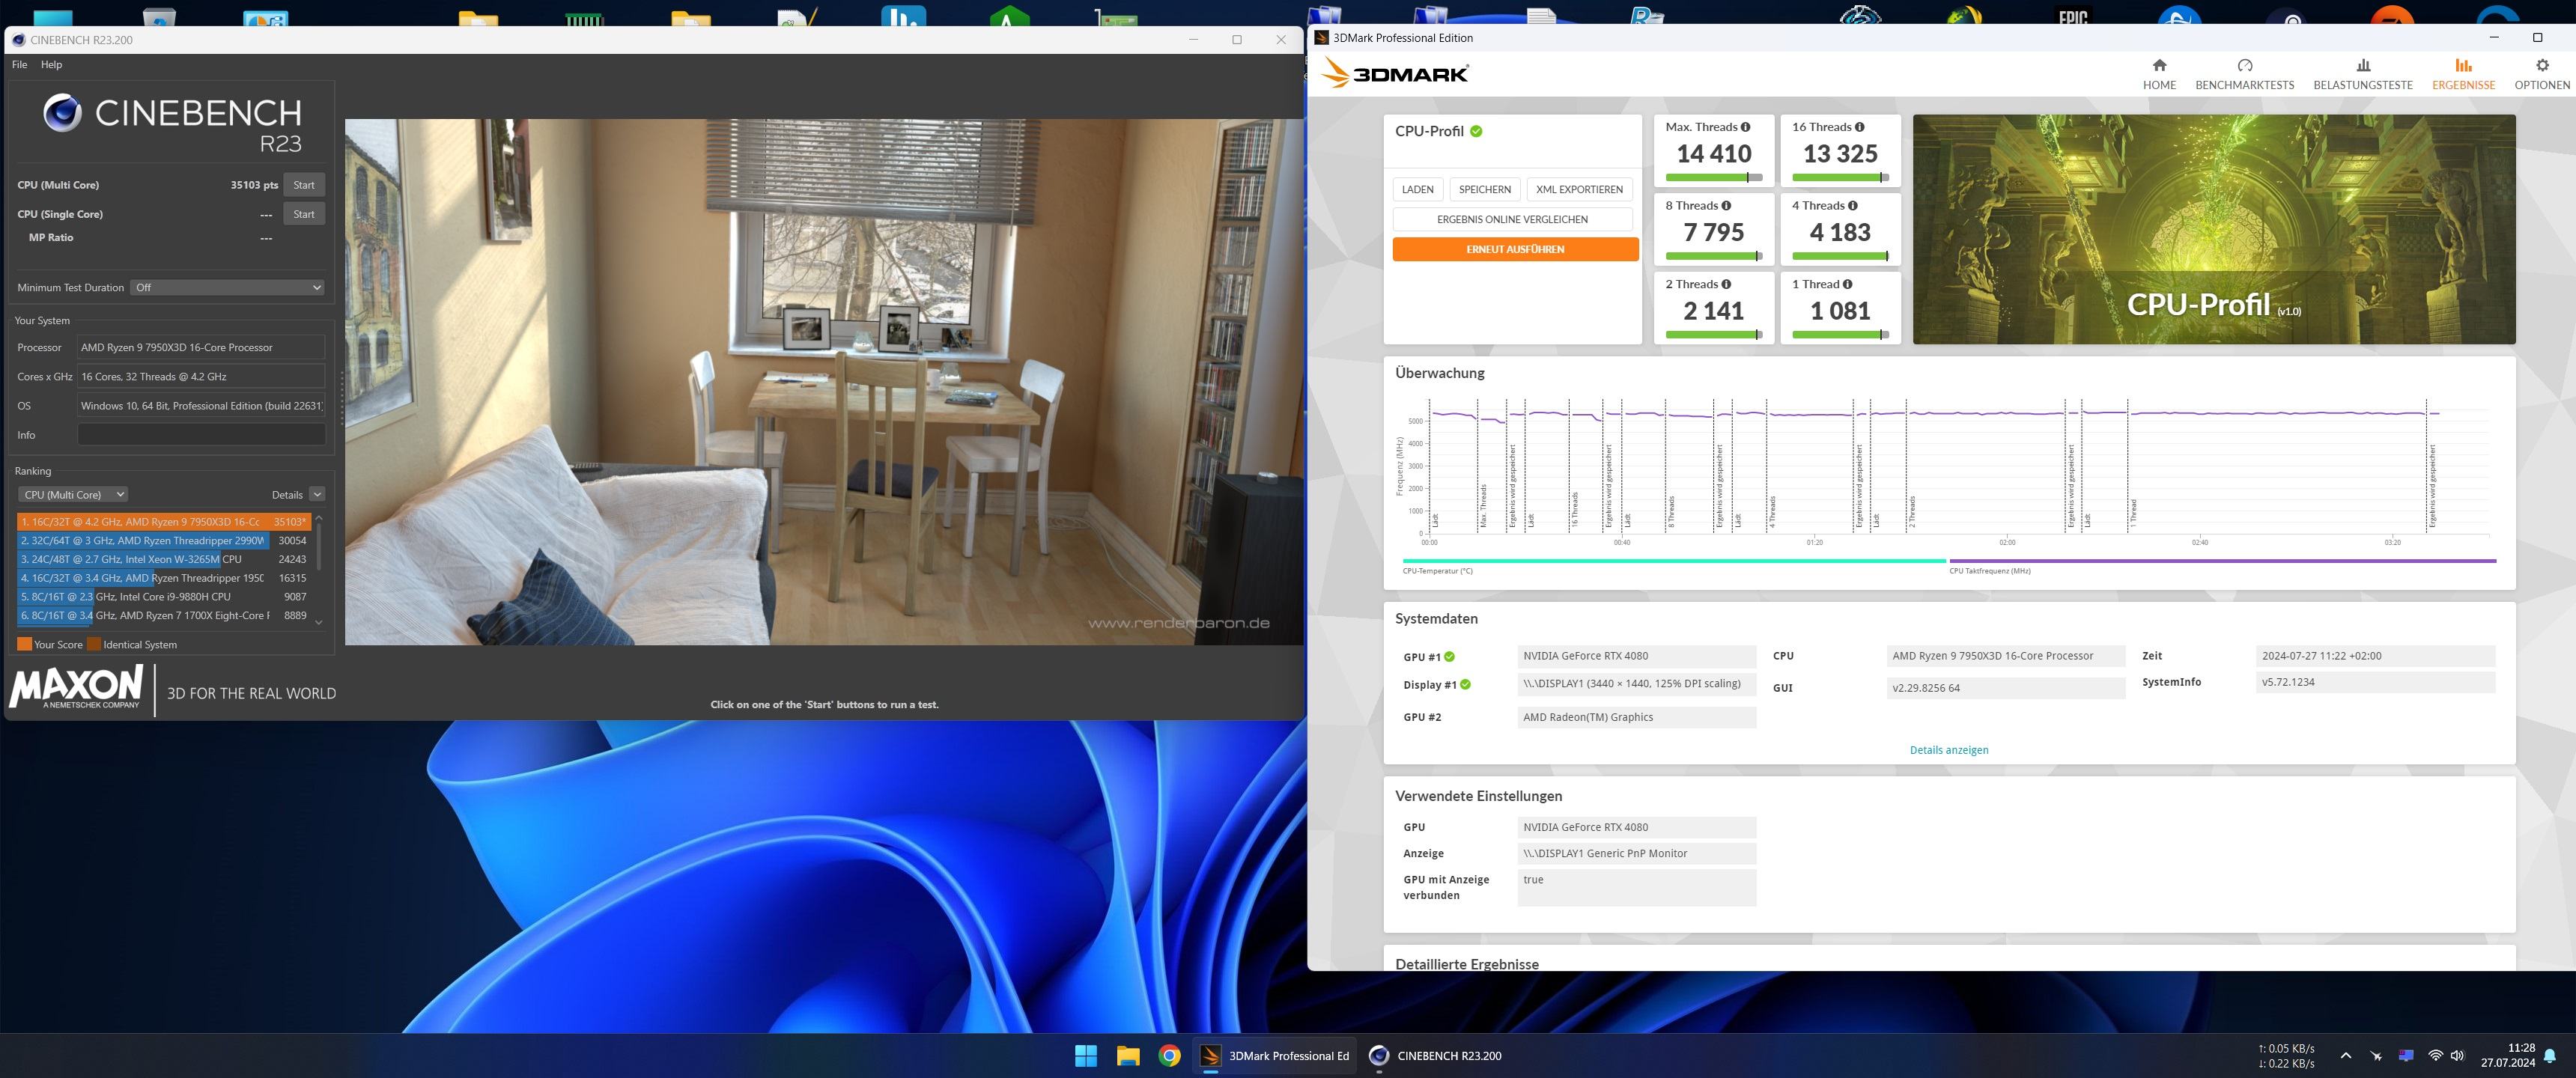Click info icon next to 16 Threads
The image size is (2576, 1078).
point(1859,127)
